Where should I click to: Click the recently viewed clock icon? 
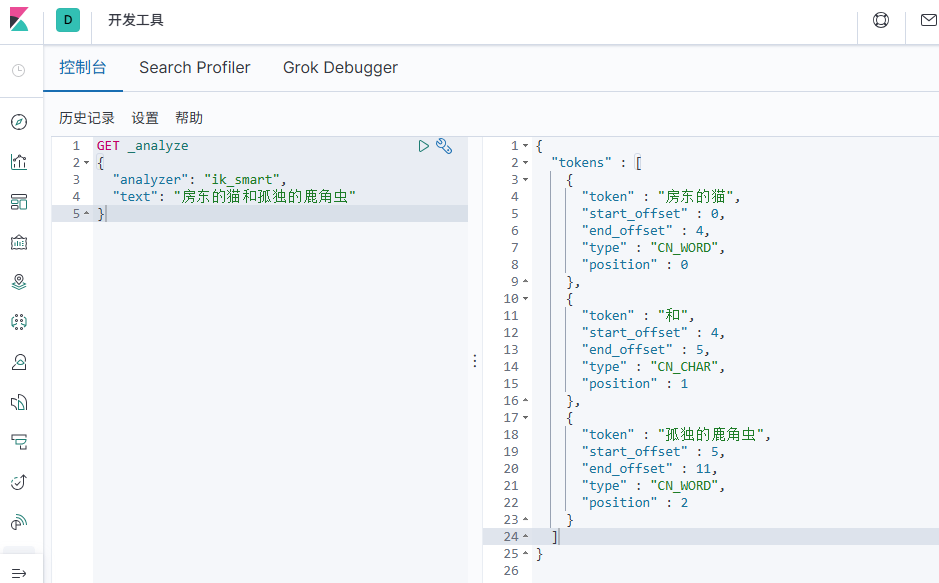click(19, 70)
